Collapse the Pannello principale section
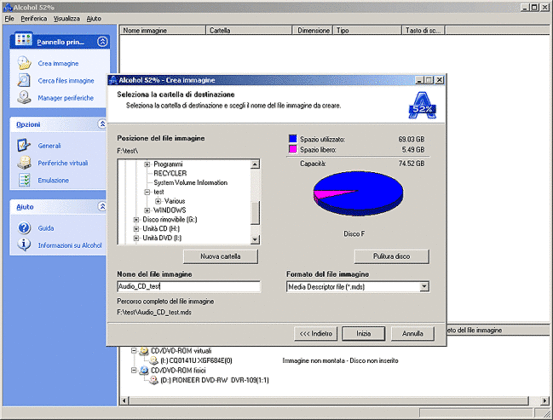 (102, 42)
